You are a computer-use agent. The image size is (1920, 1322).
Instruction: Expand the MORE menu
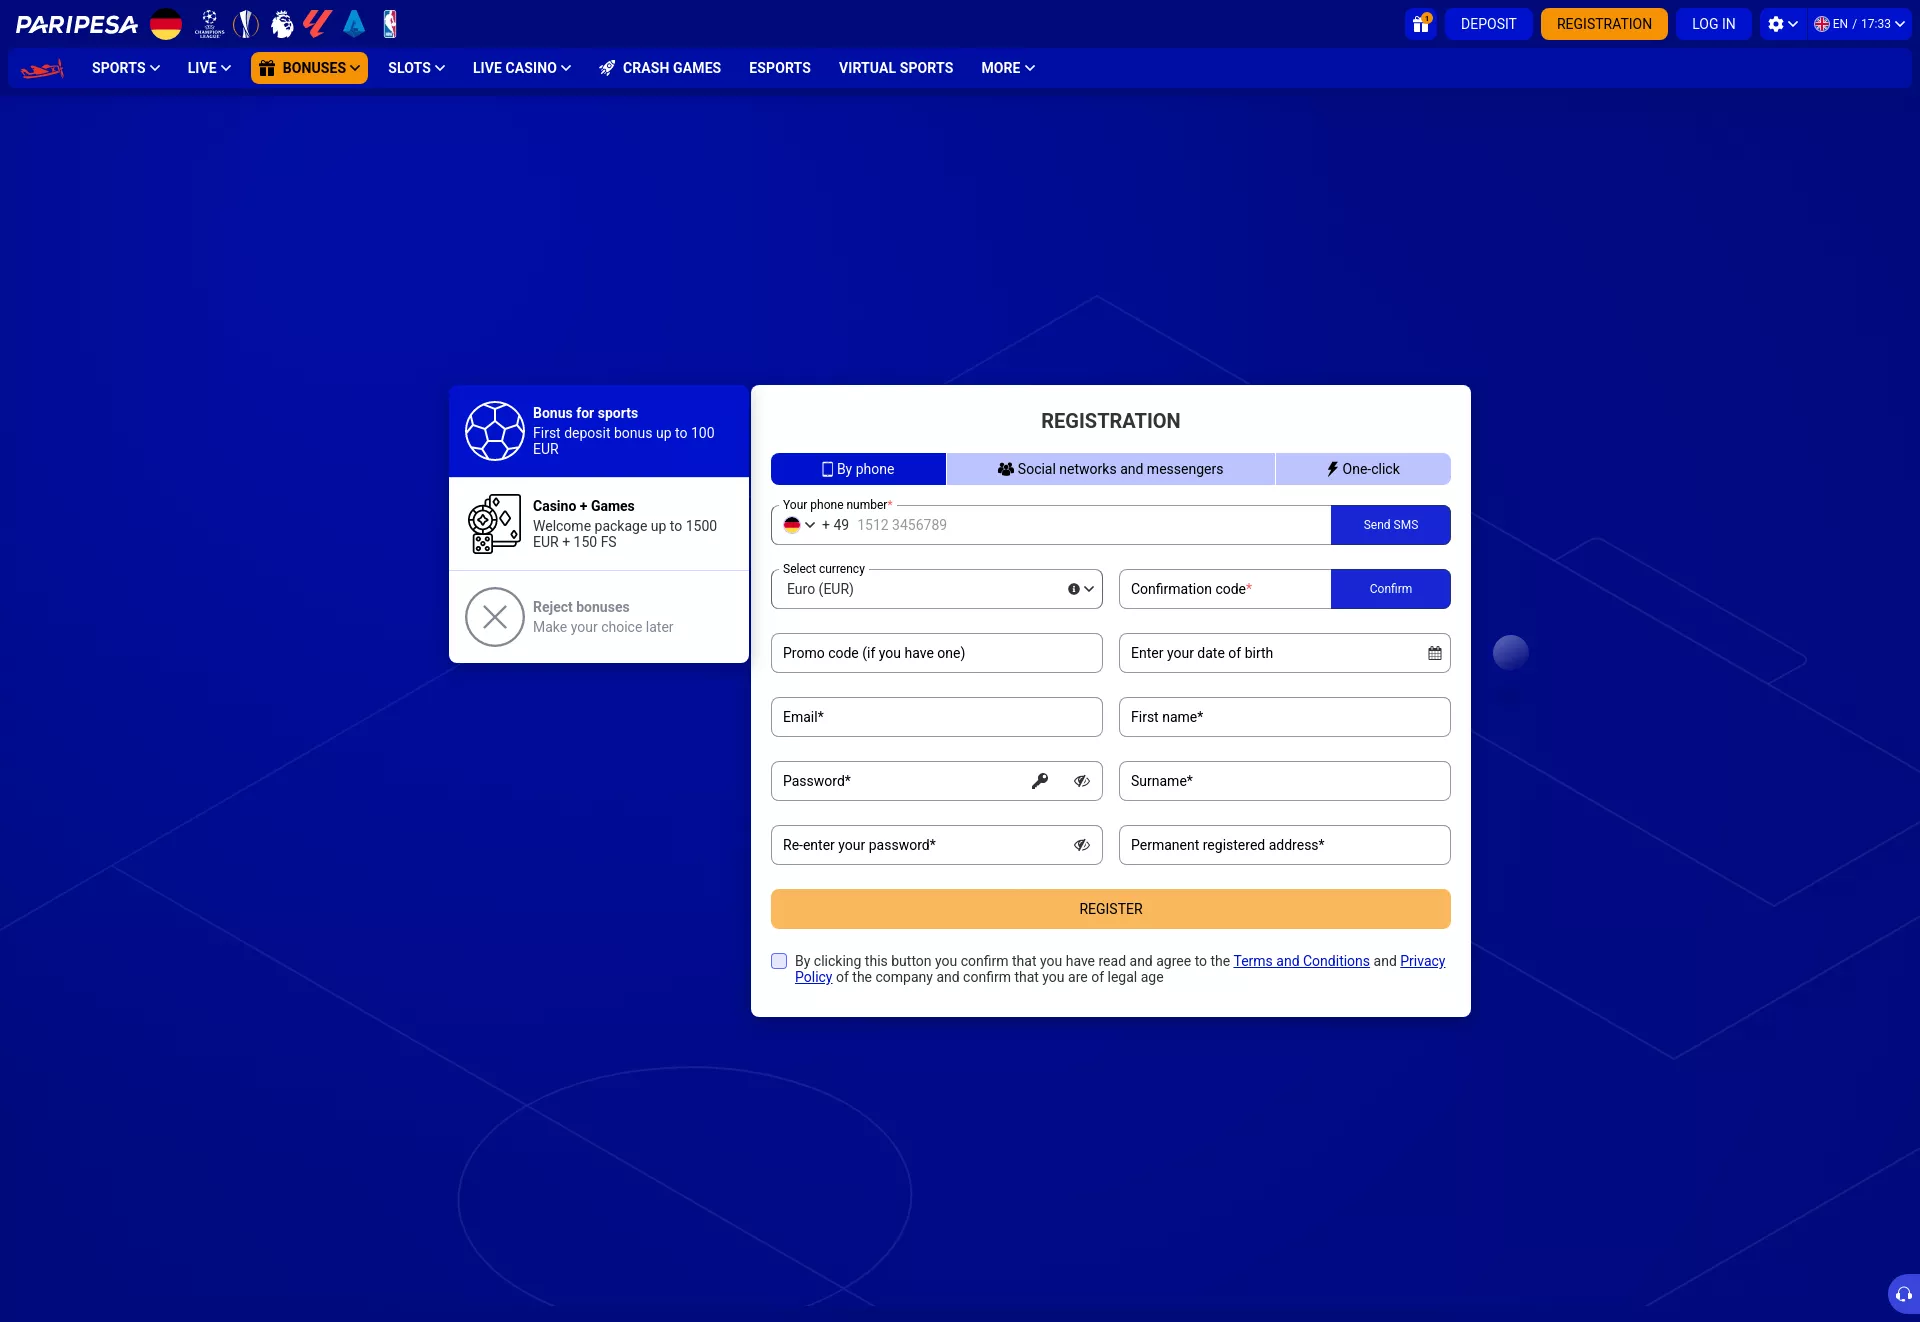[1008, 68]
